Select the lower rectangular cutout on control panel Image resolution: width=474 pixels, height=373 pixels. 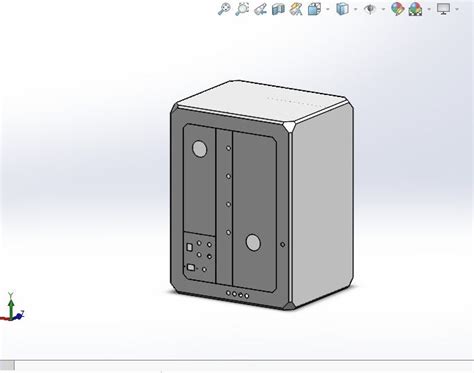191,267
